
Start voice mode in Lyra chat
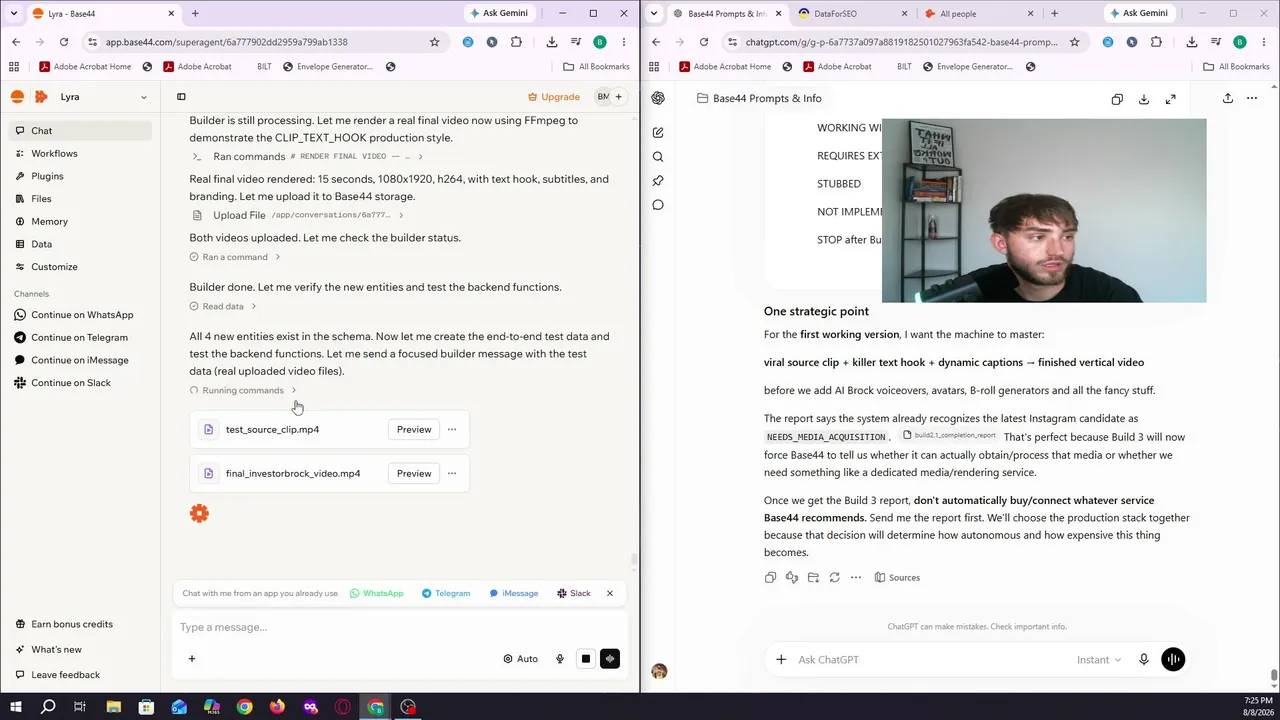pyautogui.click(x=610, y=659)
